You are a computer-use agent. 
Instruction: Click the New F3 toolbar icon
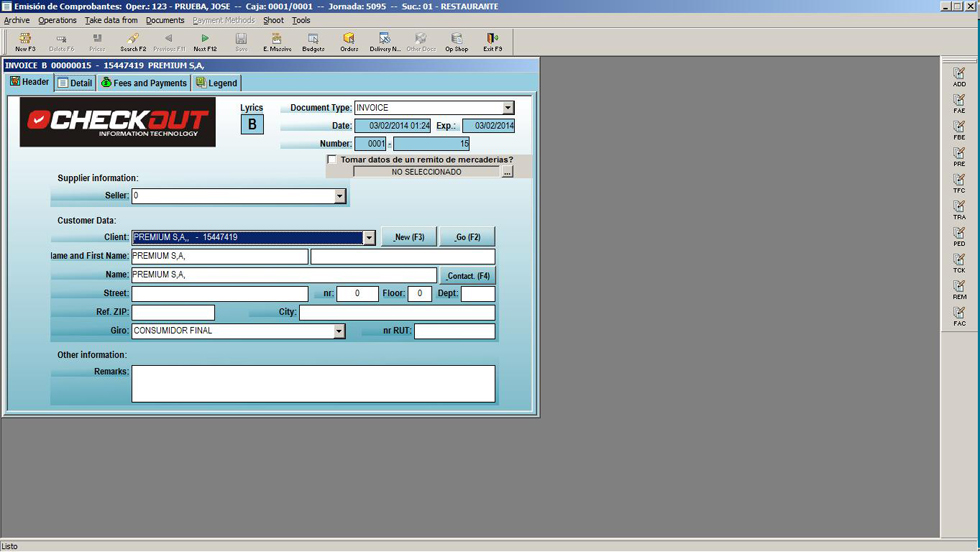(x=25, y=41)
